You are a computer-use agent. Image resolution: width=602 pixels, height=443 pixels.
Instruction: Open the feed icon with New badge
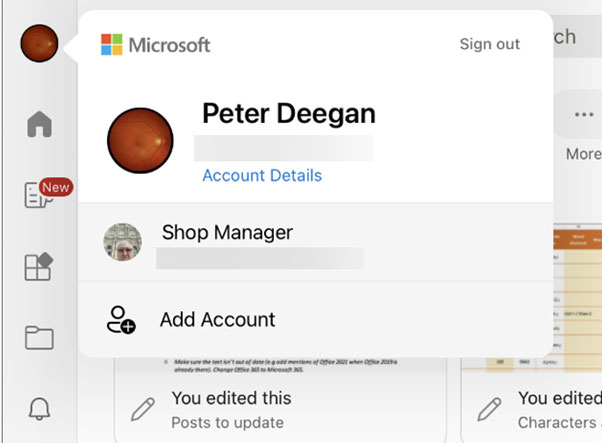40,196
